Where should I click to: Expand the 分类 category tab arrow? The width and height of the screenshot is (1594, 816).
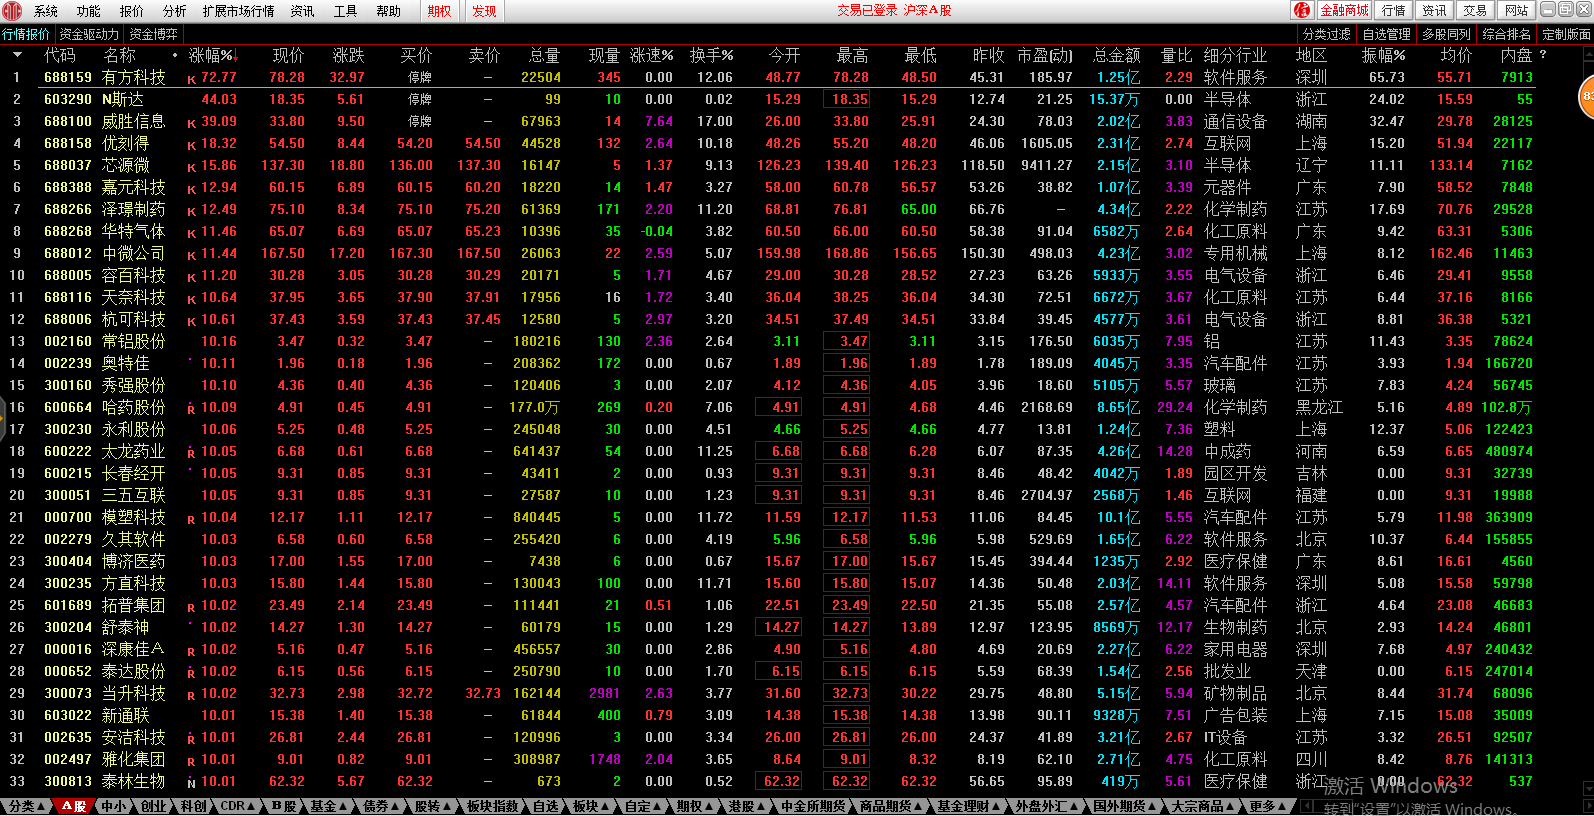click(x=41, y=806)
